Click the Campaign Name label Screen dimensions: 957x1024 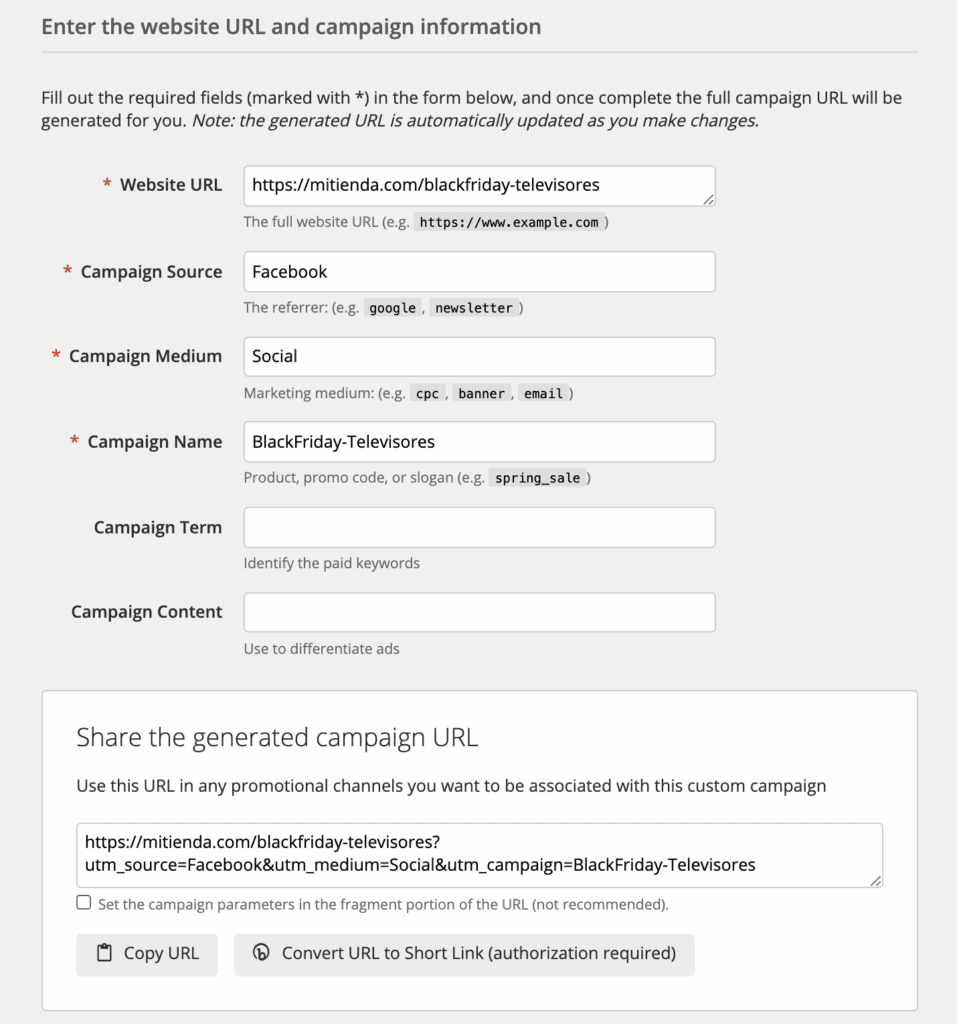click(x=154, y=442)
